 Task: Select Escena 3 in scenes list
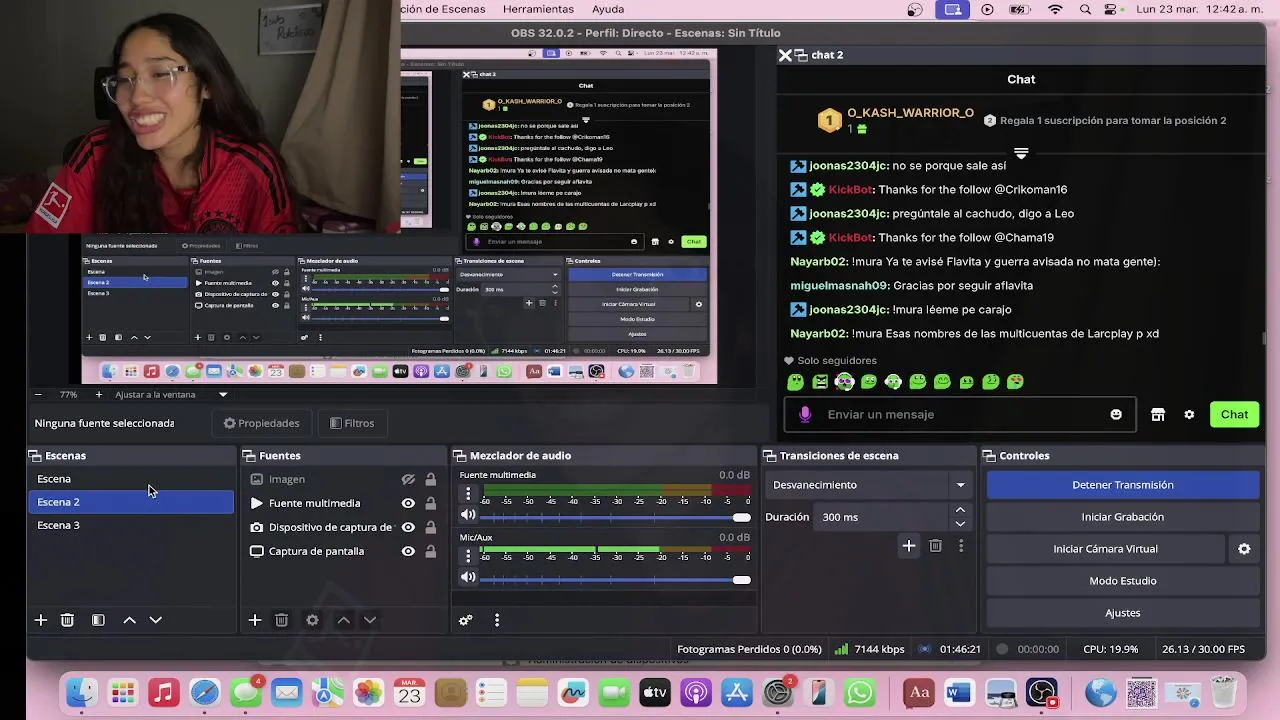coord(131,525)
